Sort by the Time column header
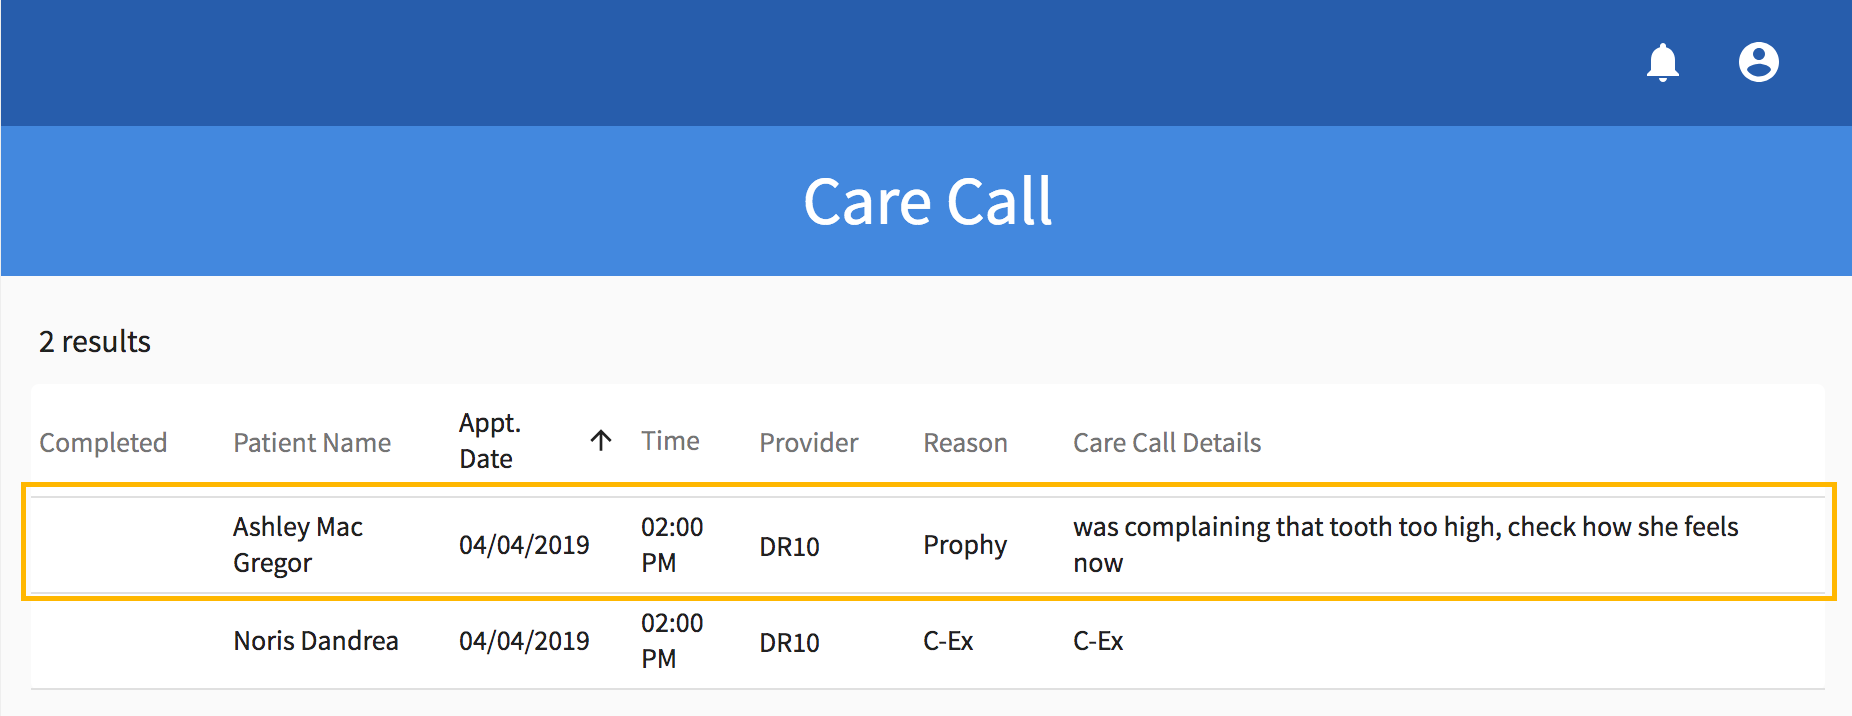Screen dimensions: 1852x716 tap(670, 441)
